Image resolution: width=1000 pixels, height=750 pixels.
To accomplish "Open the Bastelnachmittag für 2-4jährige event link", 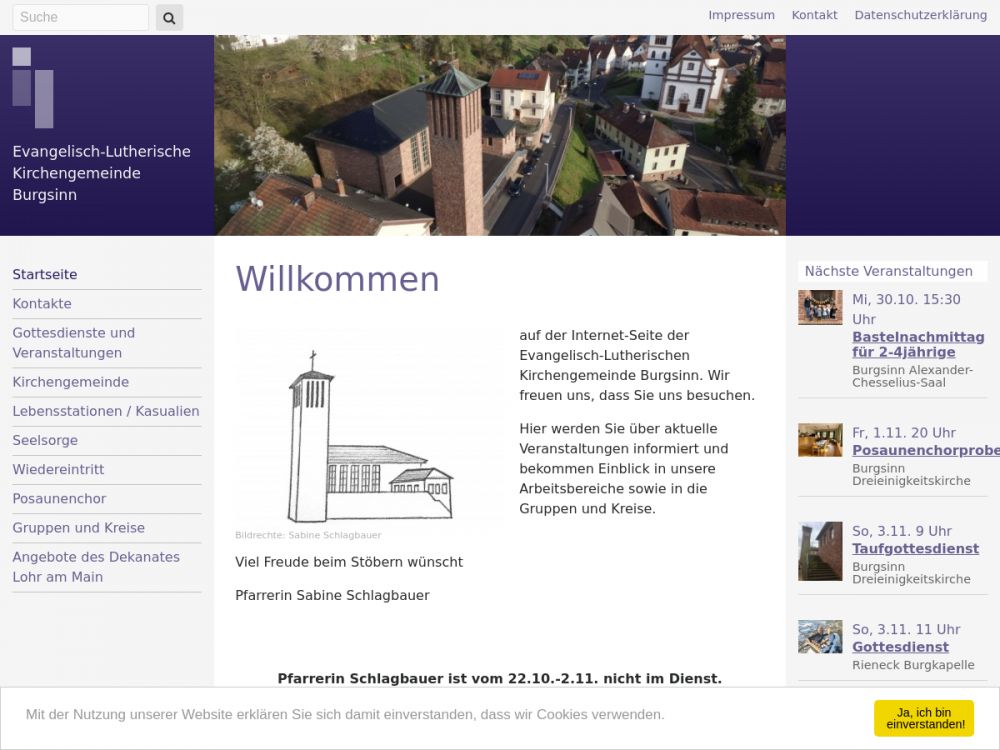I will pyautogui.click(x=917, y=344).
